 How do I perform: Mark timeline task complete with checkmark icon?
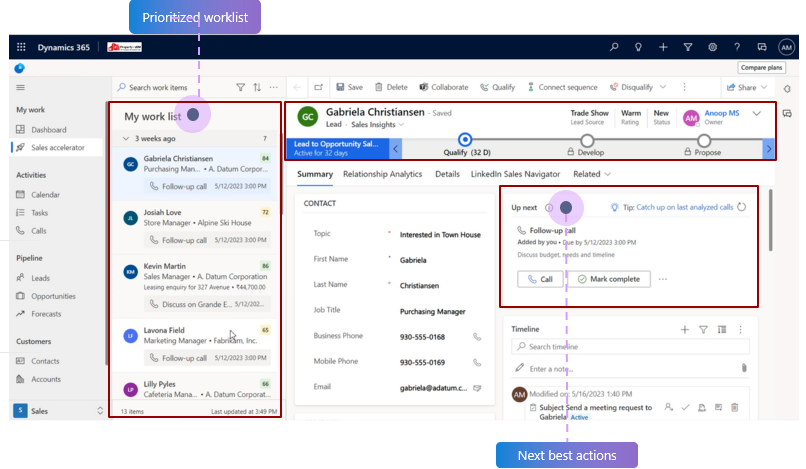(685, 407)
